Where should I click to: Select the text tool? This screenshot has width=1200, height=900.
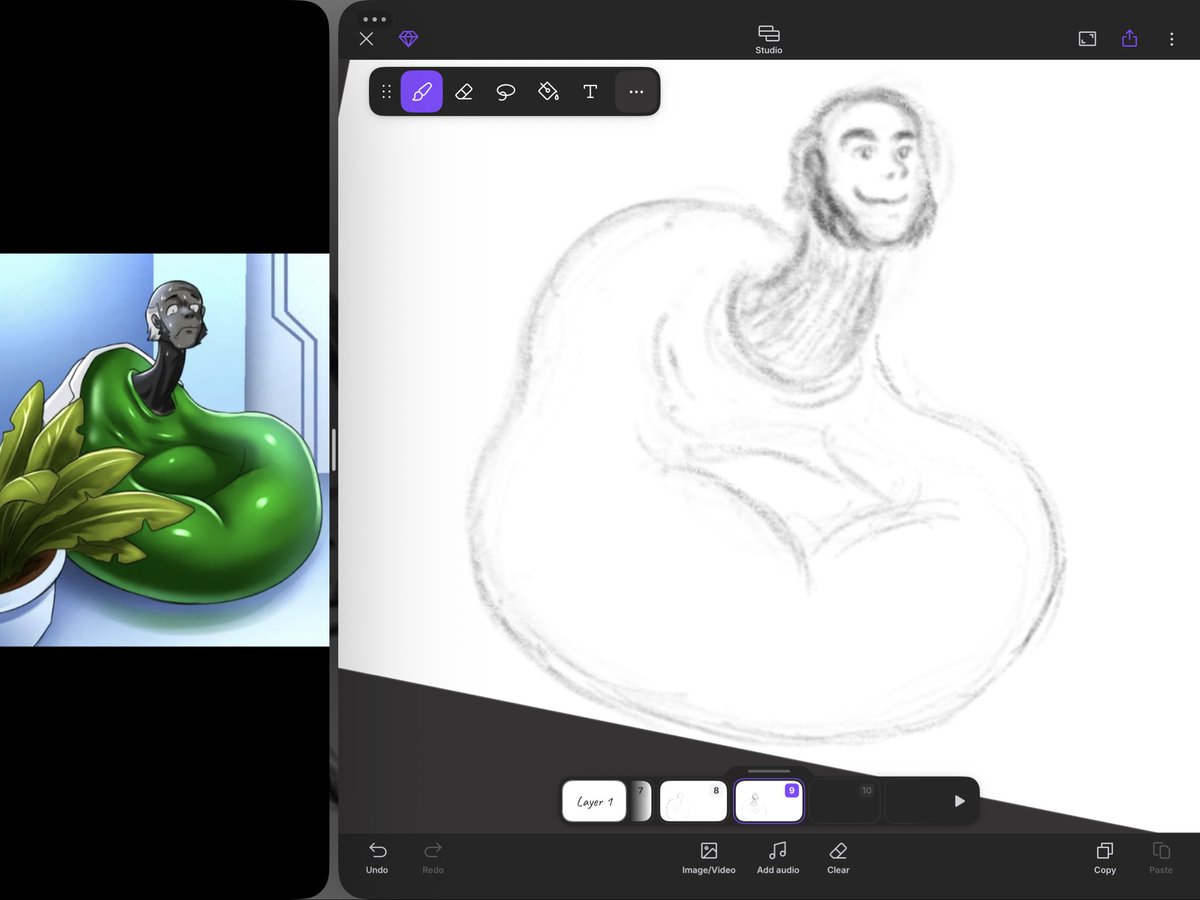tap(590, 92)
